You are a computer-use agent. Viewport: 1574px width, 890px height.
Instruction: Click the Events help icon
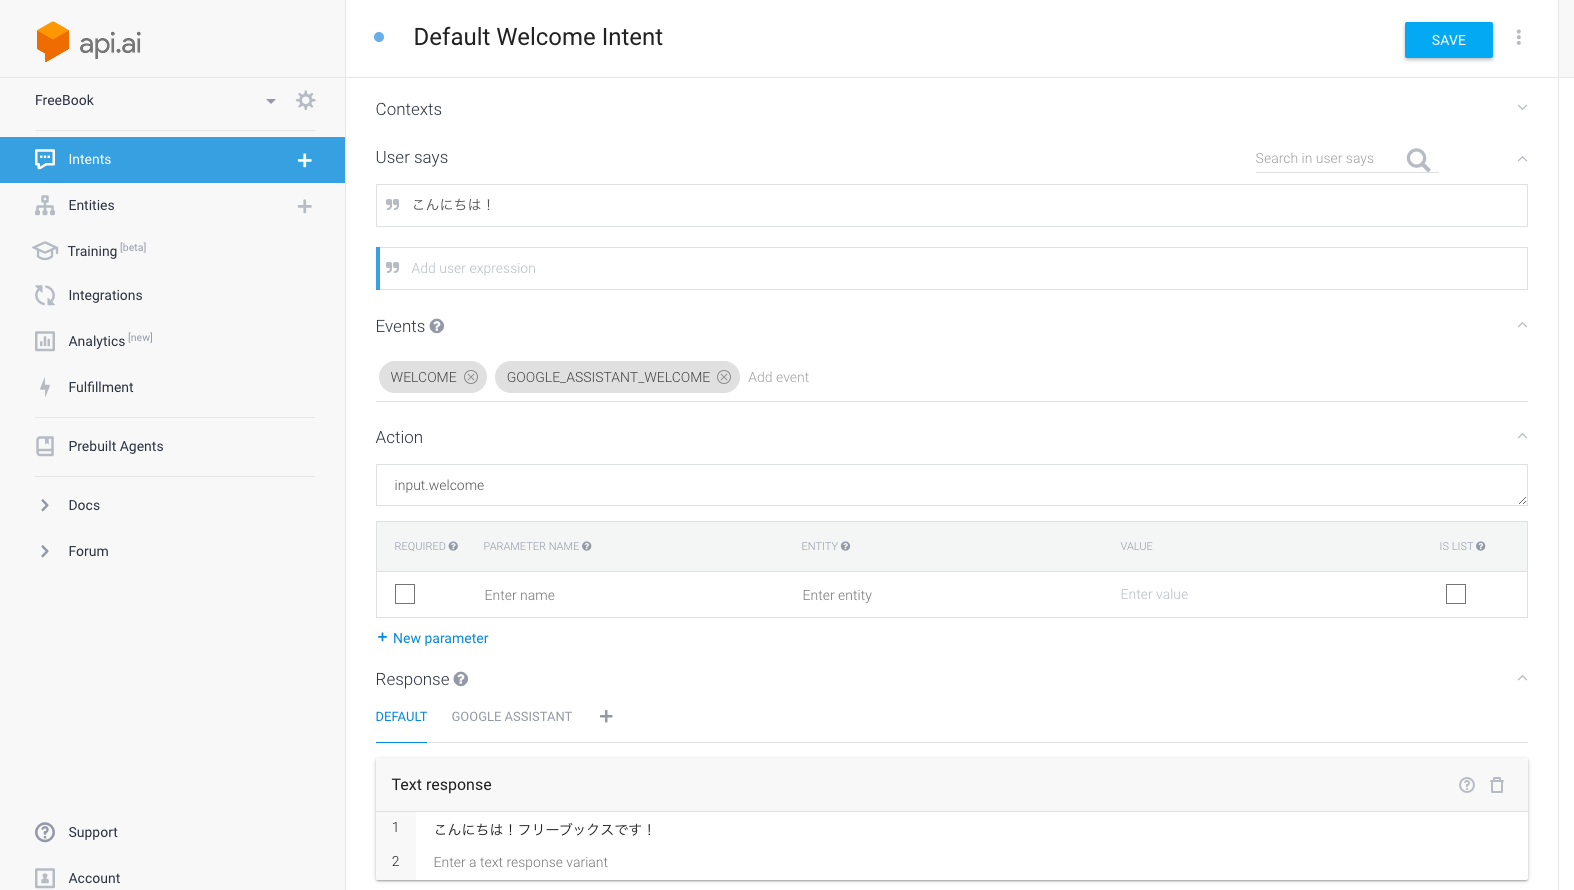(437, 326)
